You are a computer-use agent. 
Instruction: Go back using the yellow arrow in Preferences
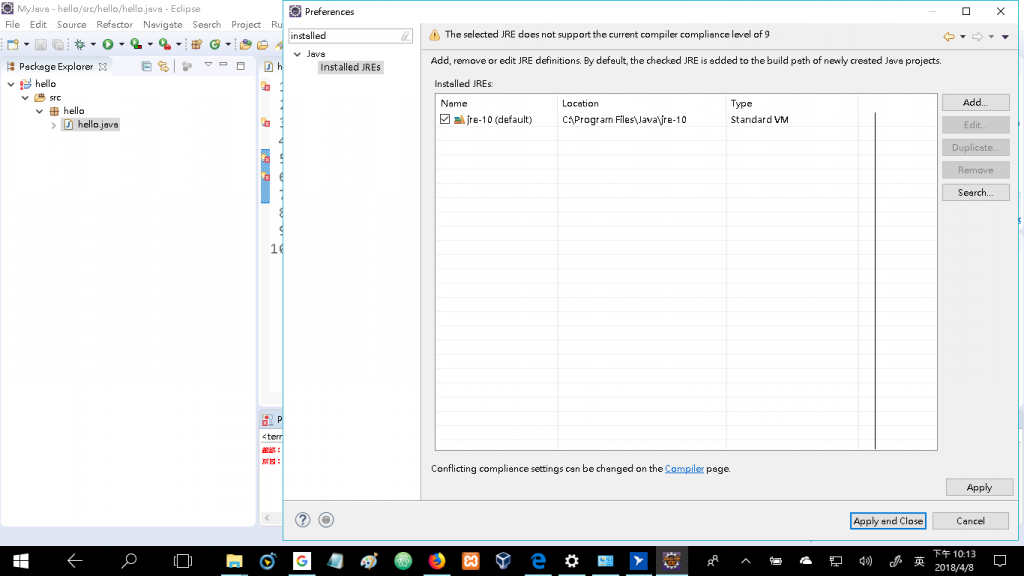click(949, 37)
